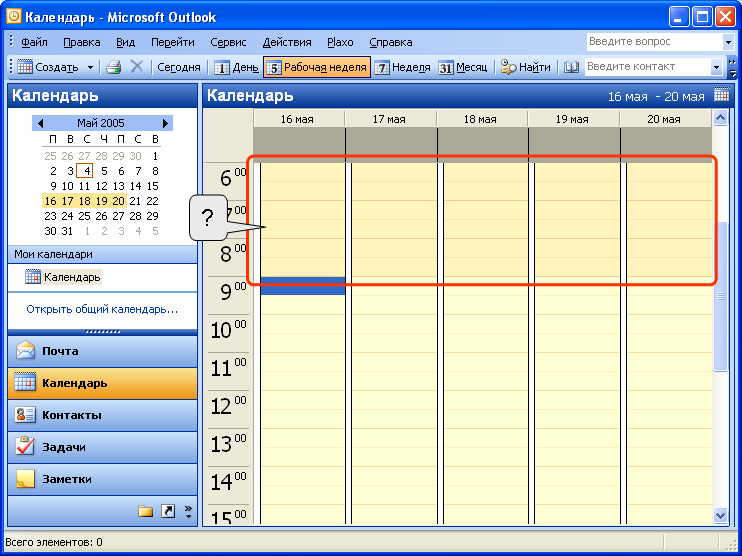Click the 16 мая day header
The image size is (742, 556).
299,119
